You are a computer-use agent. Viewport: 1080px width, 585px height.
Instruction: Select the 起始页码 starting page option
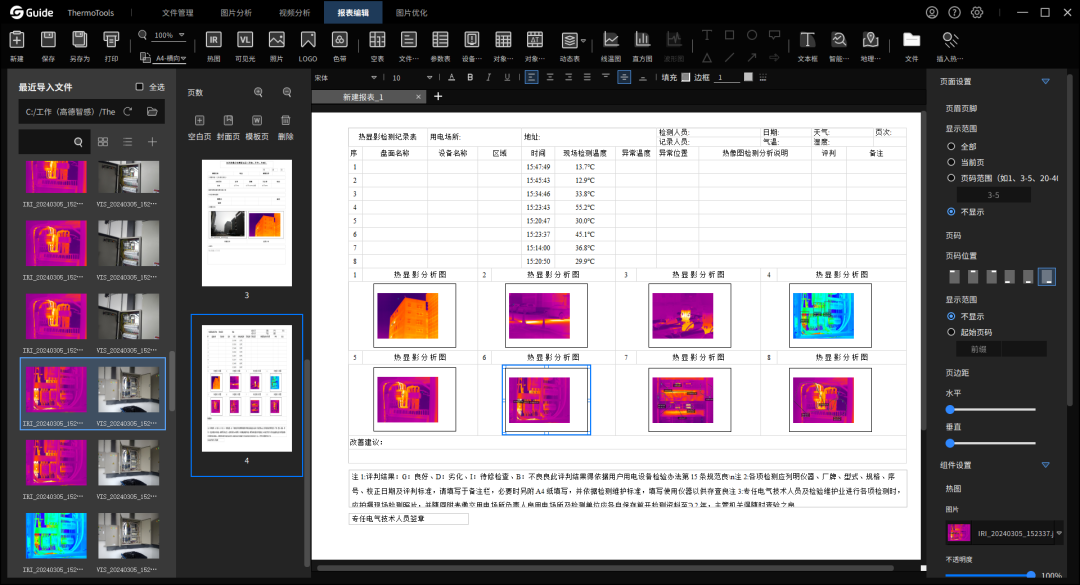pyautogui.click(x=951, y=332)
